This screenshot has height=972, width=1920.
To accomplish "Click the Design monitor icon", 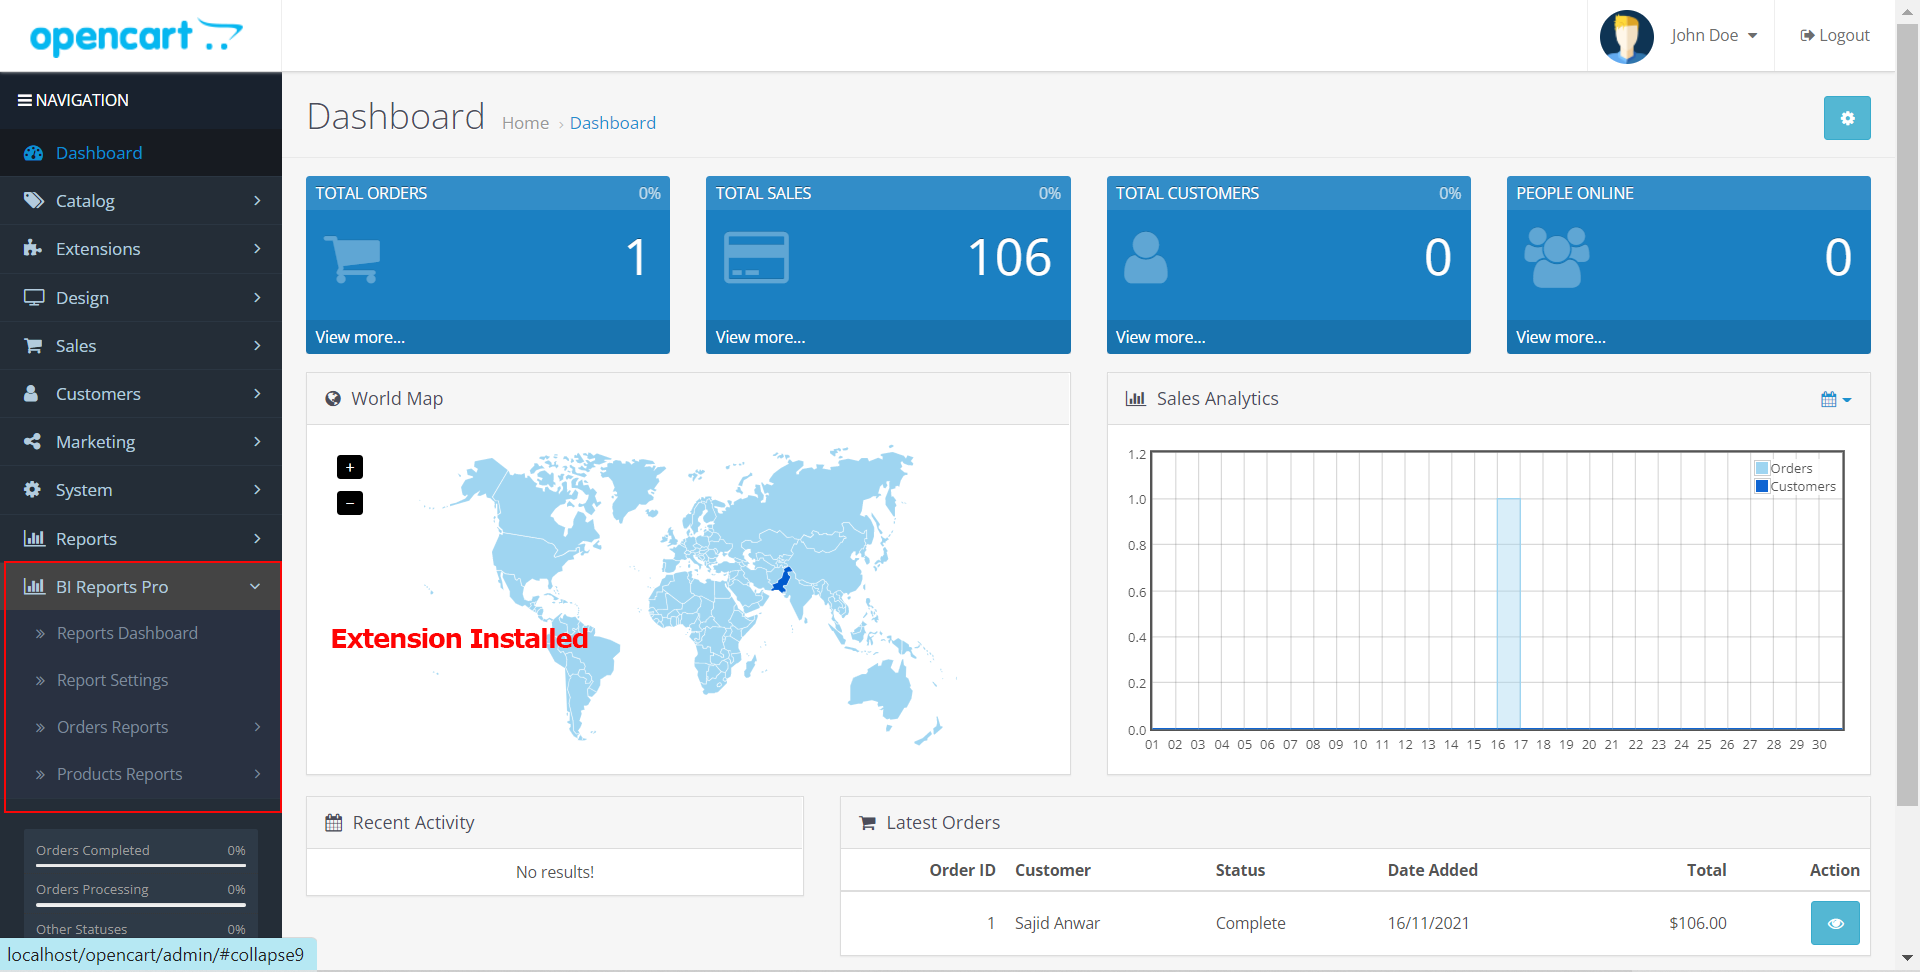I will click(x=34, y=298).
